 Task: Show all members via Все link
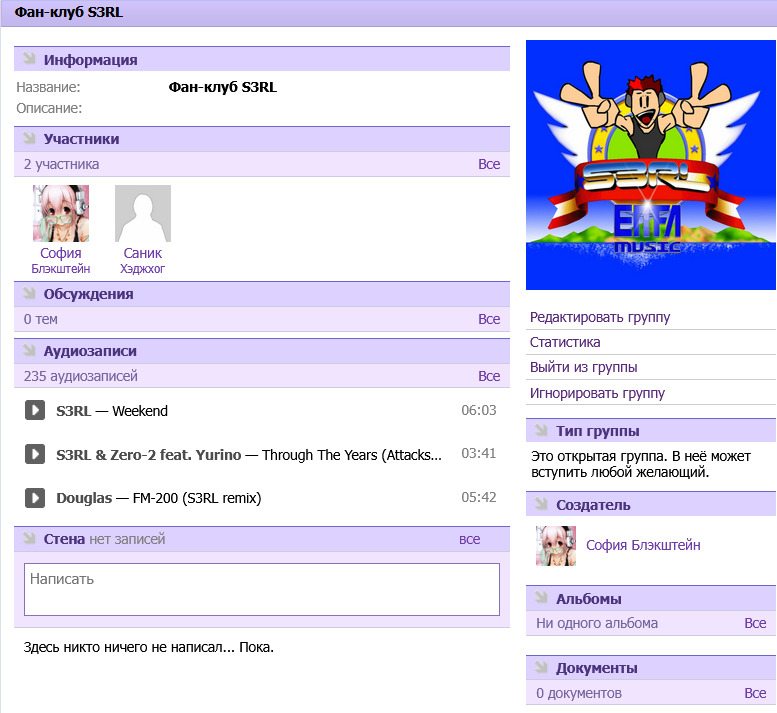point(489,164)
